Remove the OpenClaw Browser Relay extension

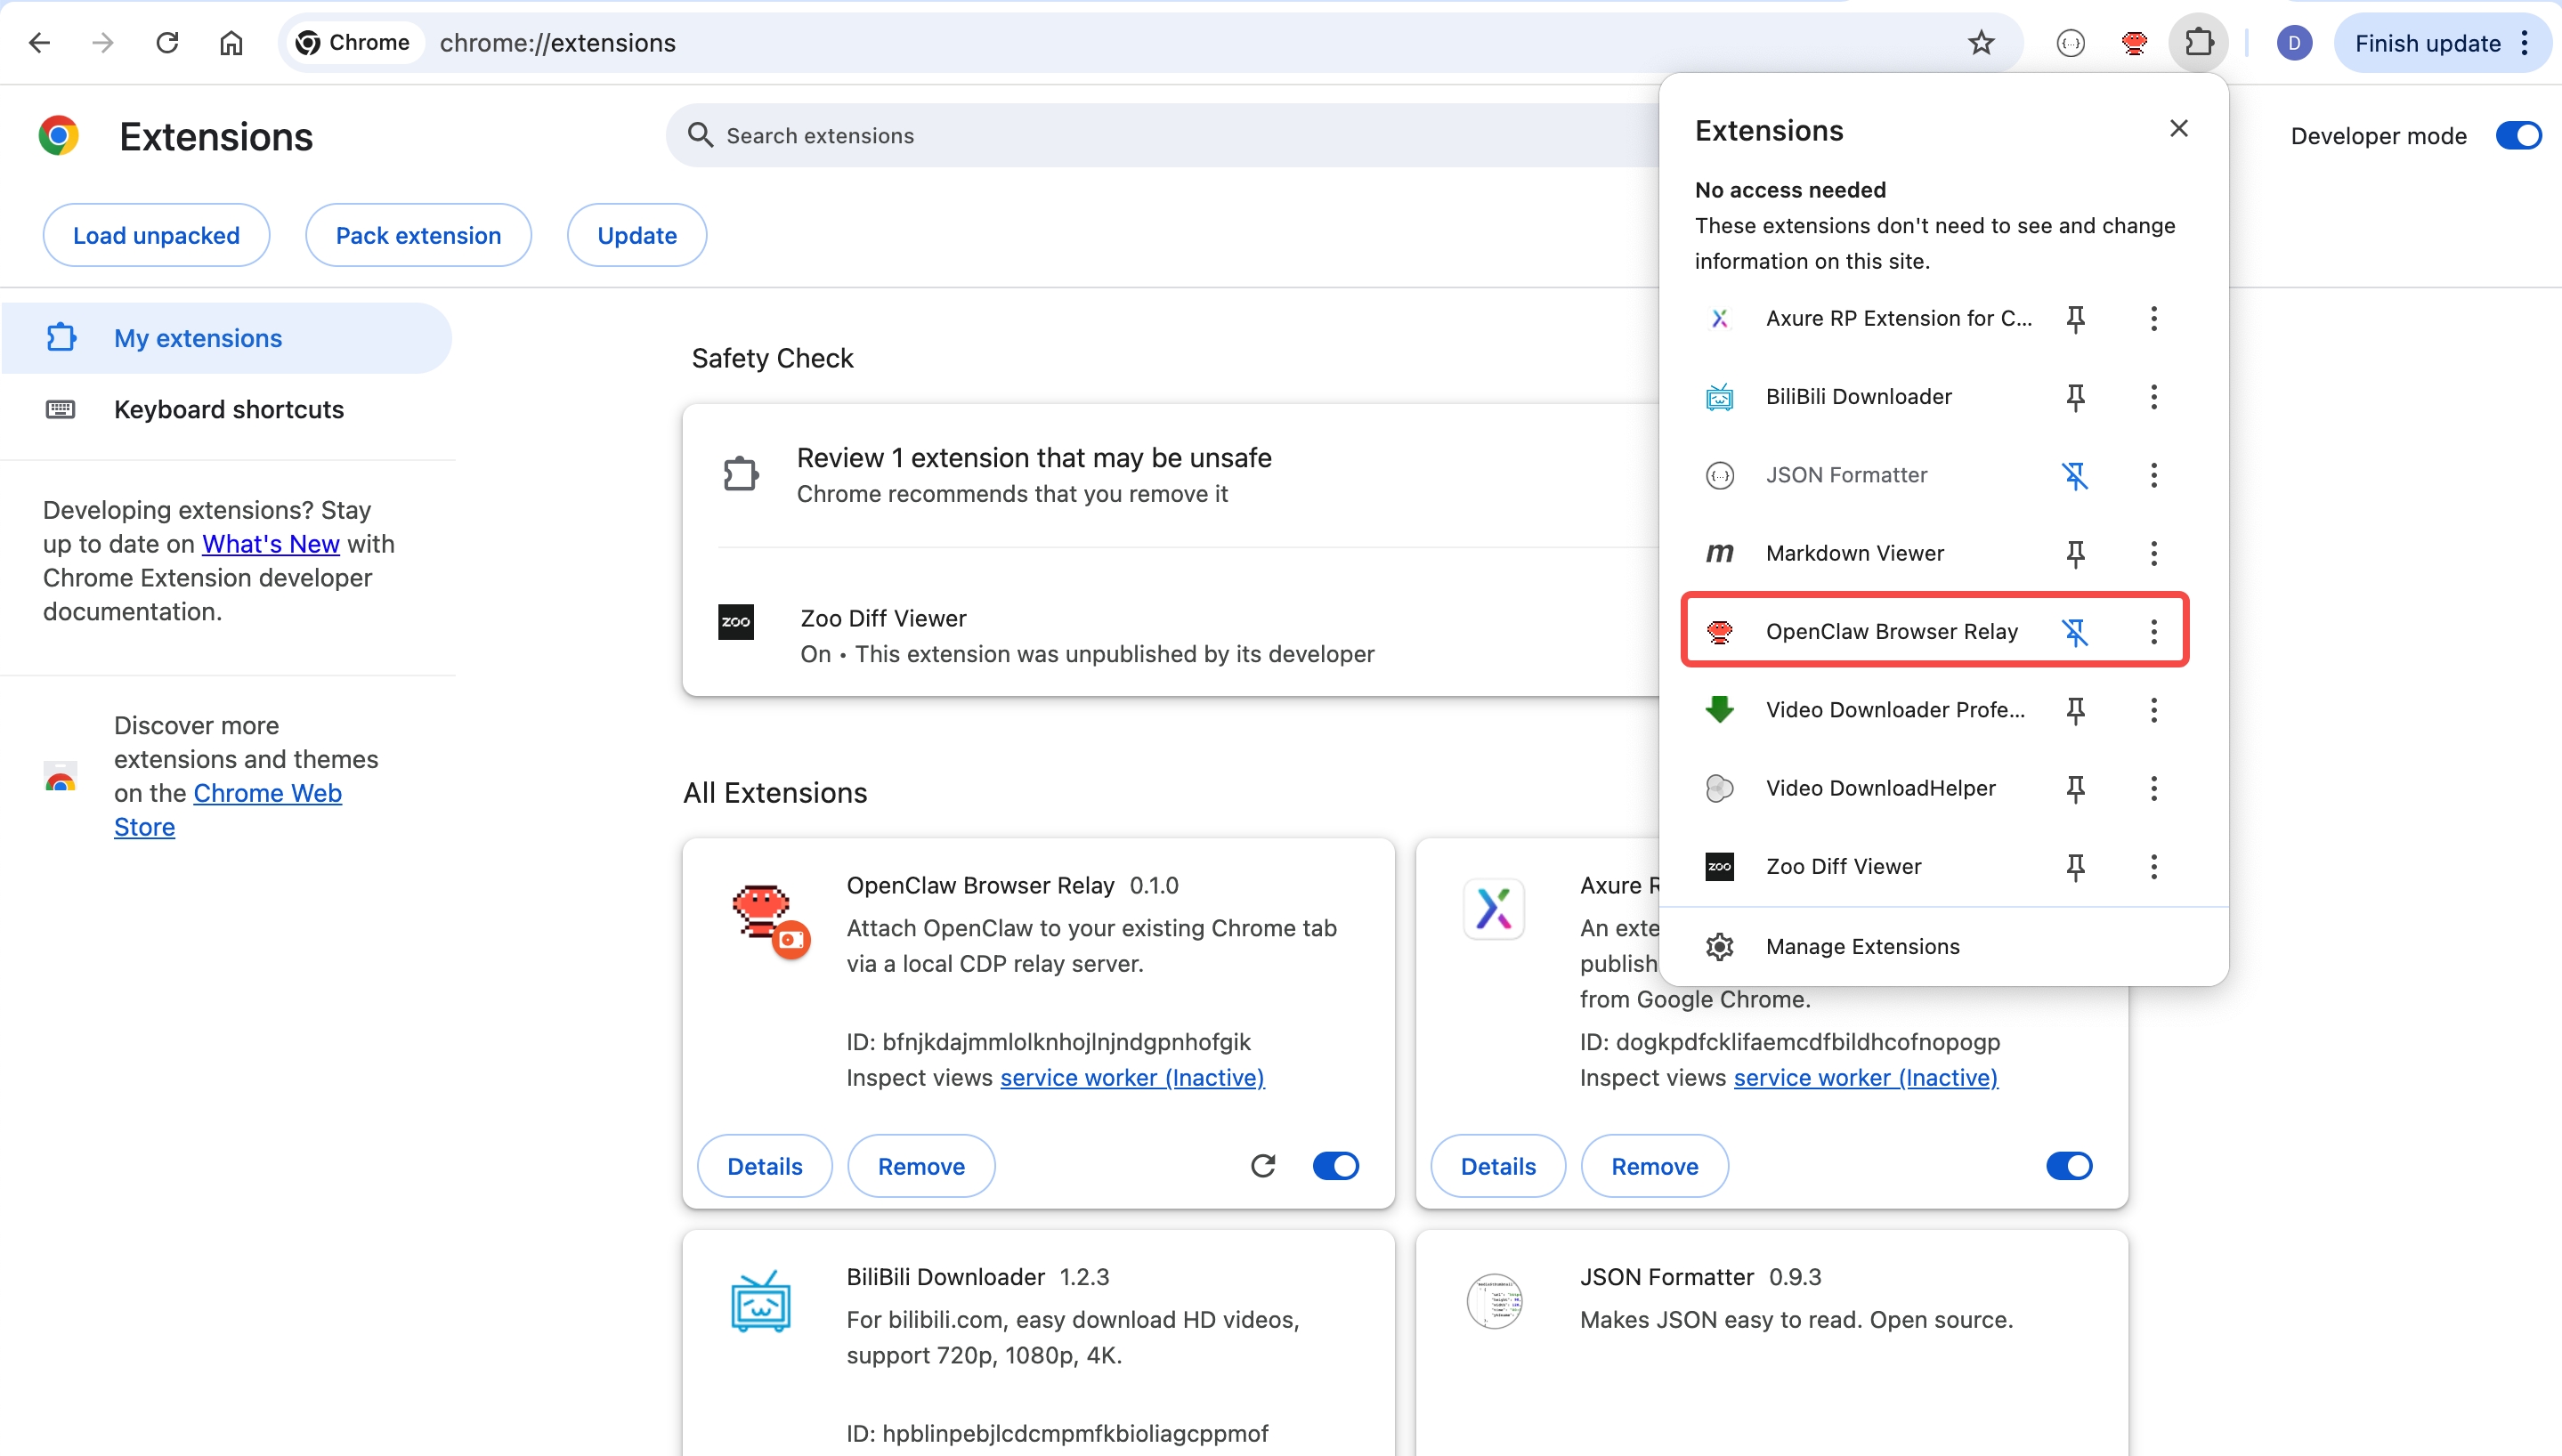tap(921, 1166)
